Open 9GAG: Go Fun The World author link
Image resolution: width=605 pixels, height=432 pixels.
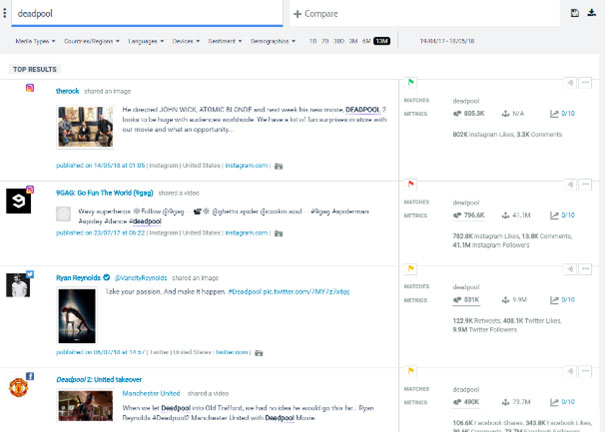[x=105, y=193]
